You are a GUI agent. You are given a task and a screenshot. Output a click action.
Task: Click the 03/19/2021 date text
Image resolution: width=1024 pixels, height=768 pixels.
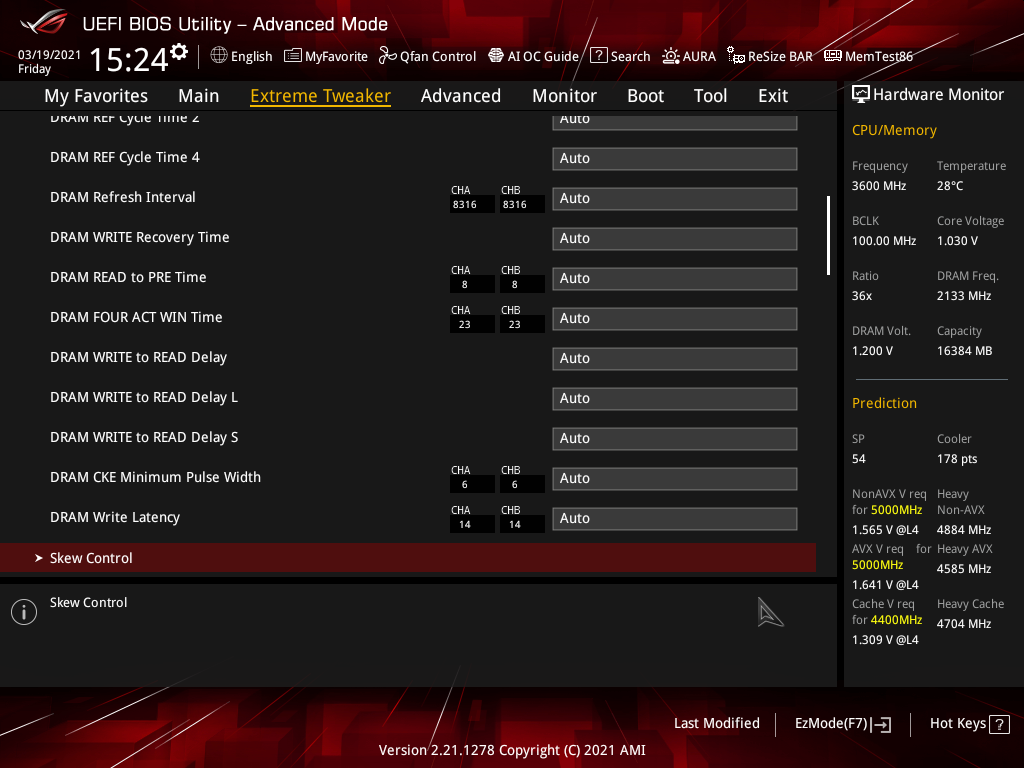pyautogui.click(x=49, y=55)
